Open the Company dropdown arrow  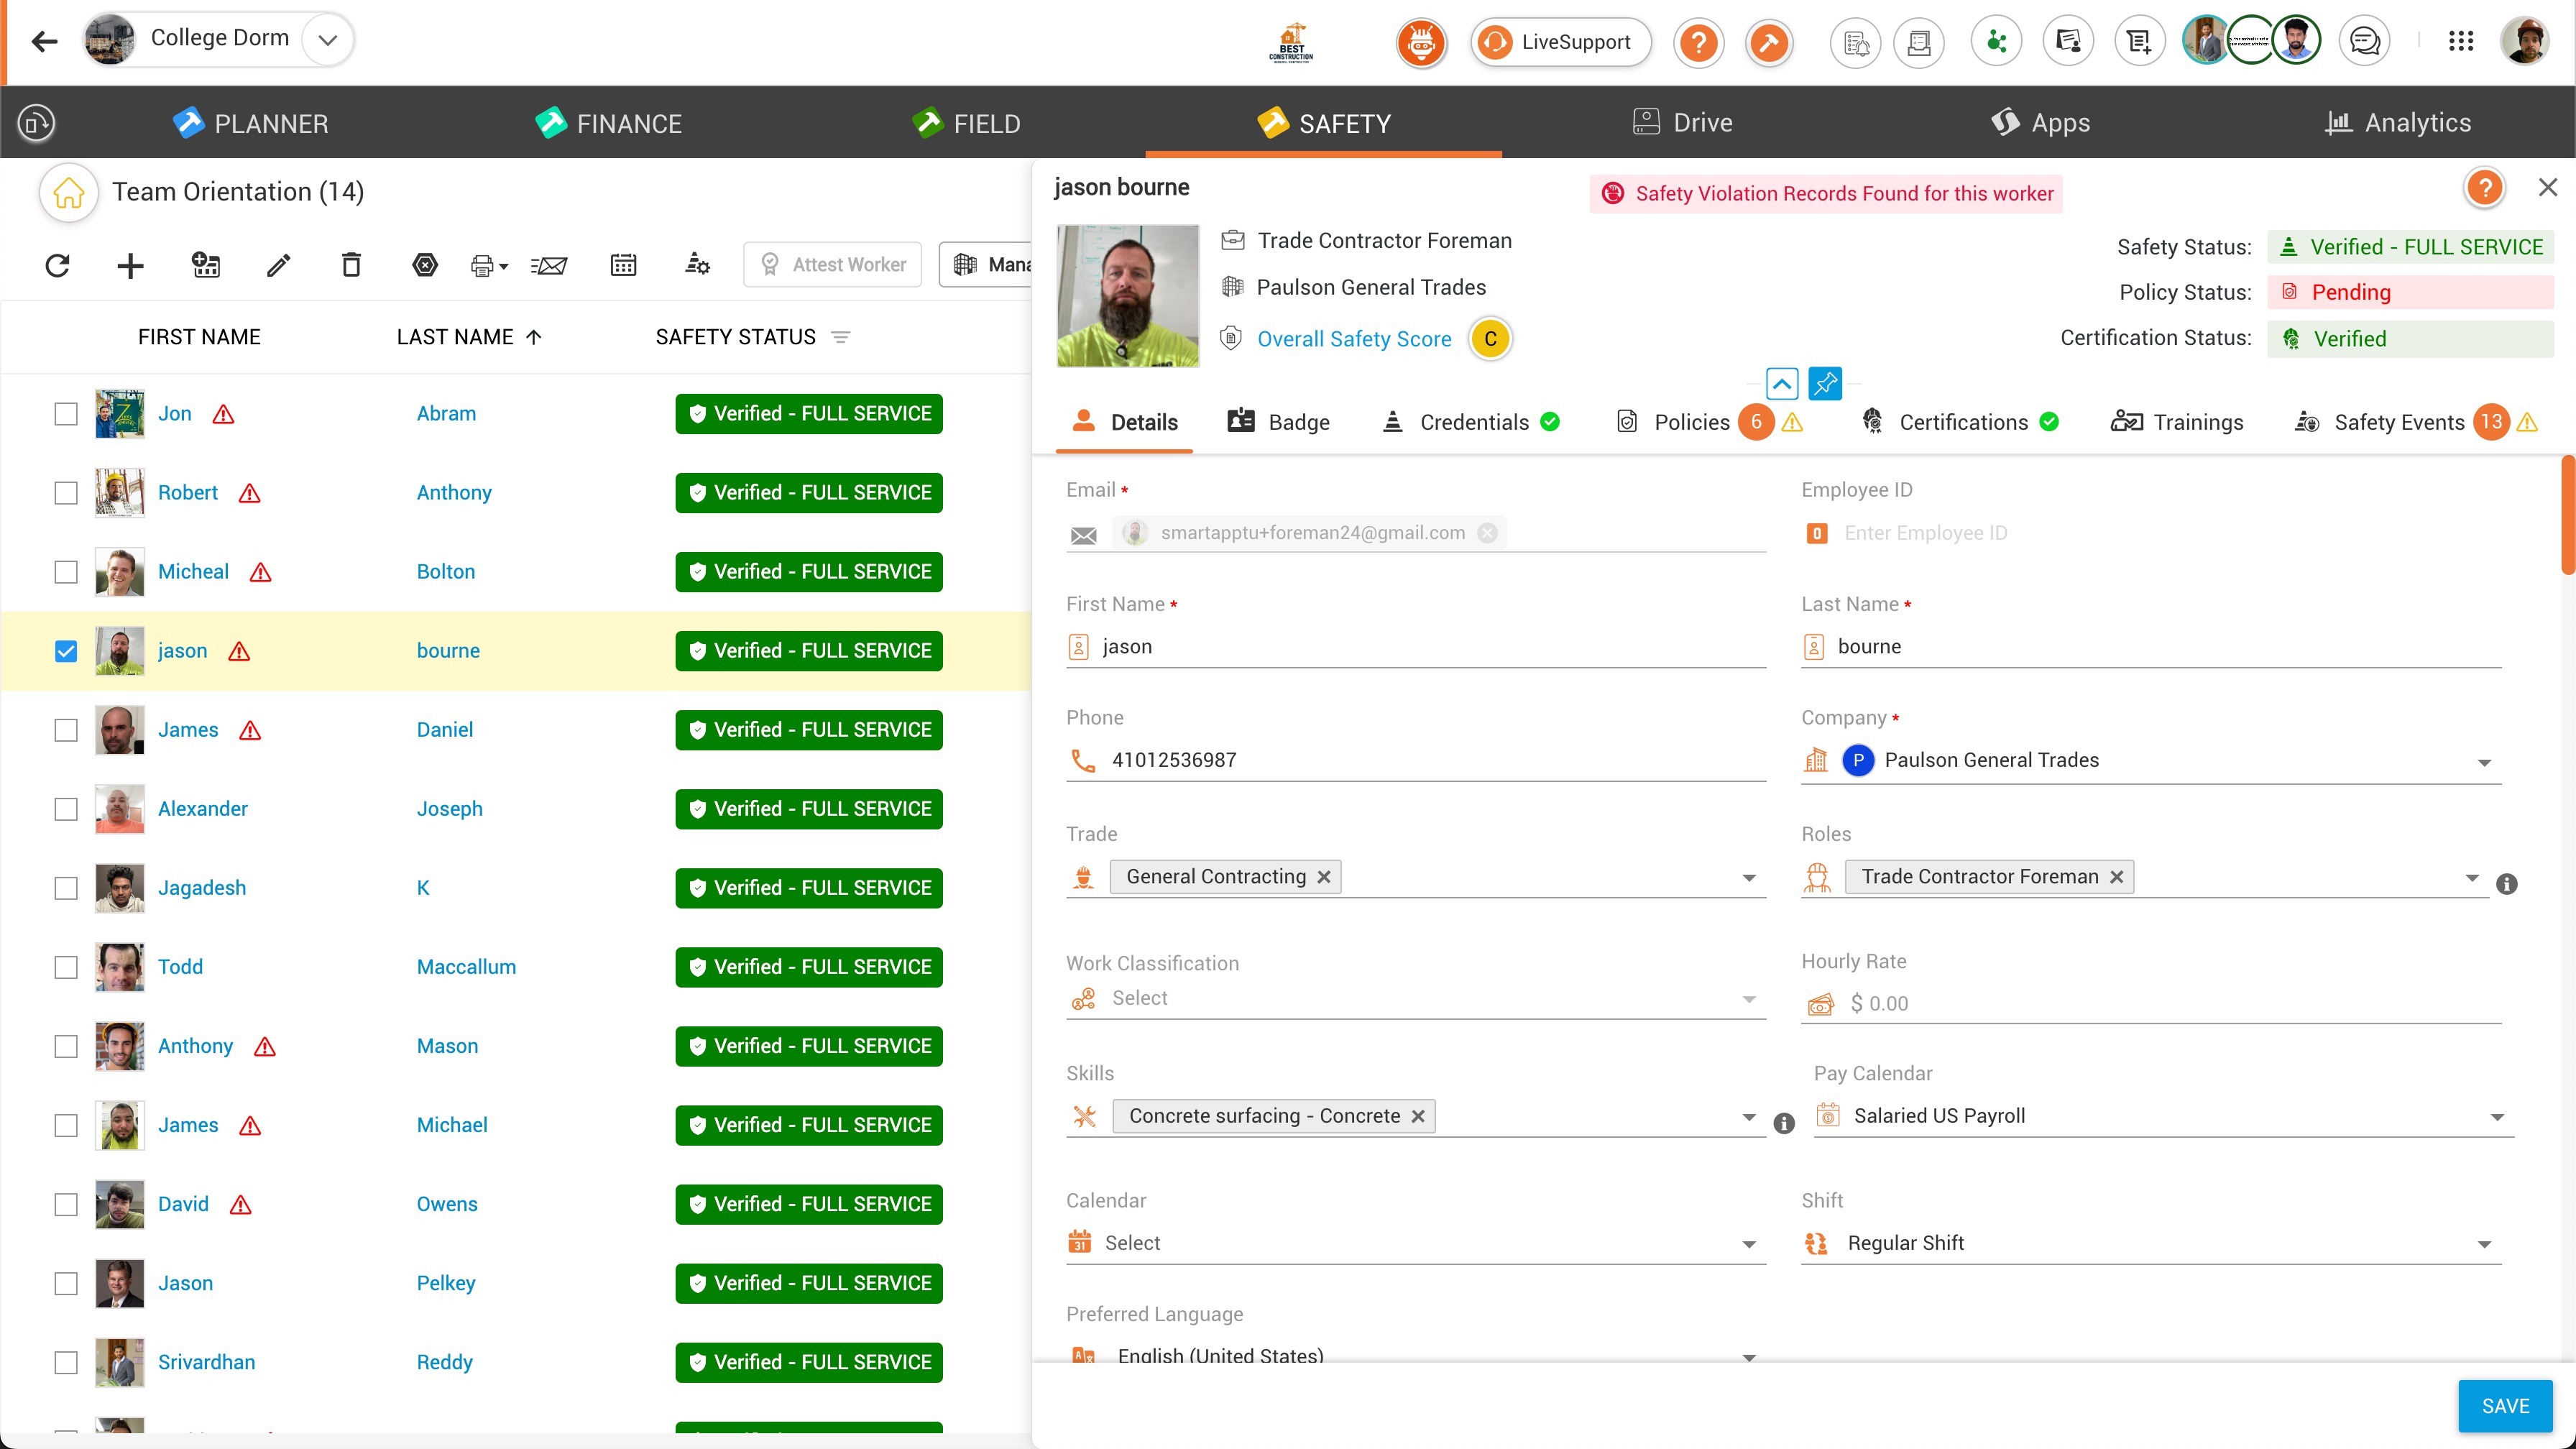2484,763
